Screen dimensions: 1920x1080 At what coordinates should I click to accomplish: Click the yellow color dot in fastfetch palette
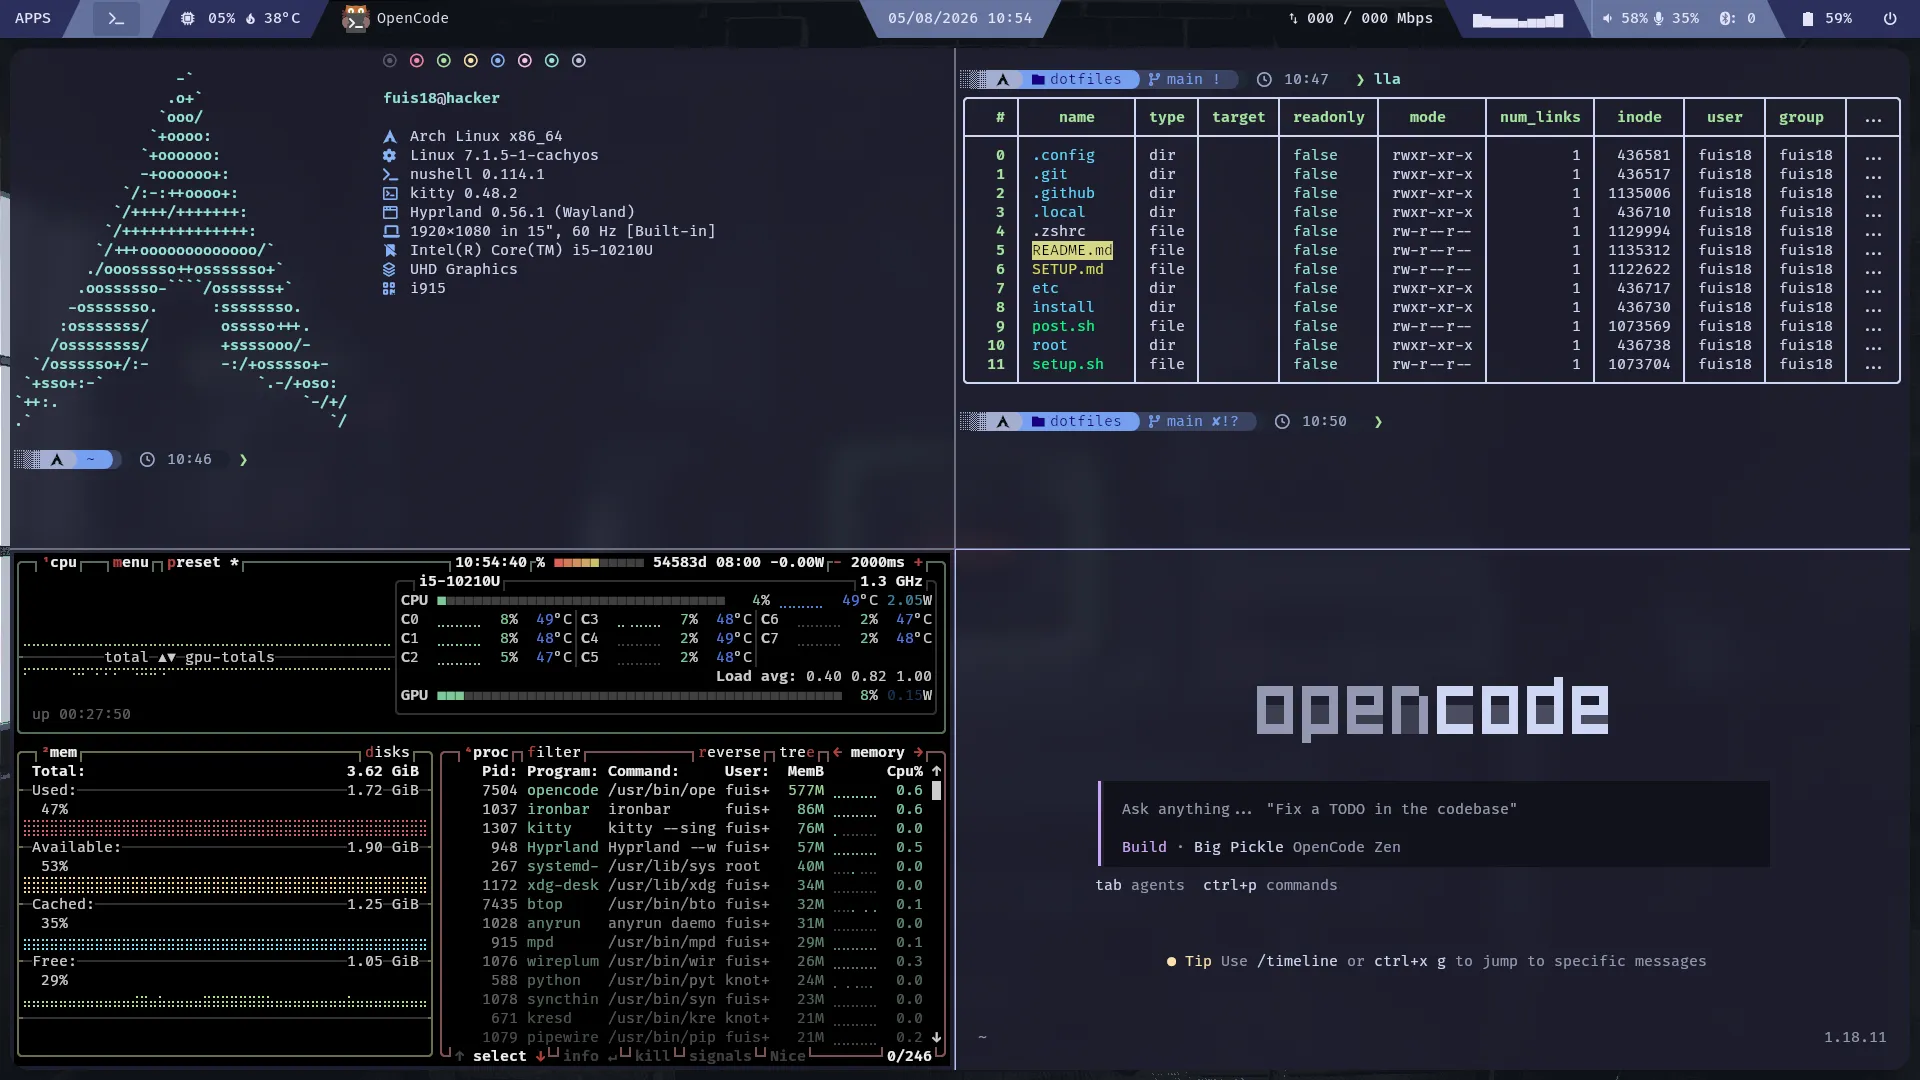(x=471, y=61)
